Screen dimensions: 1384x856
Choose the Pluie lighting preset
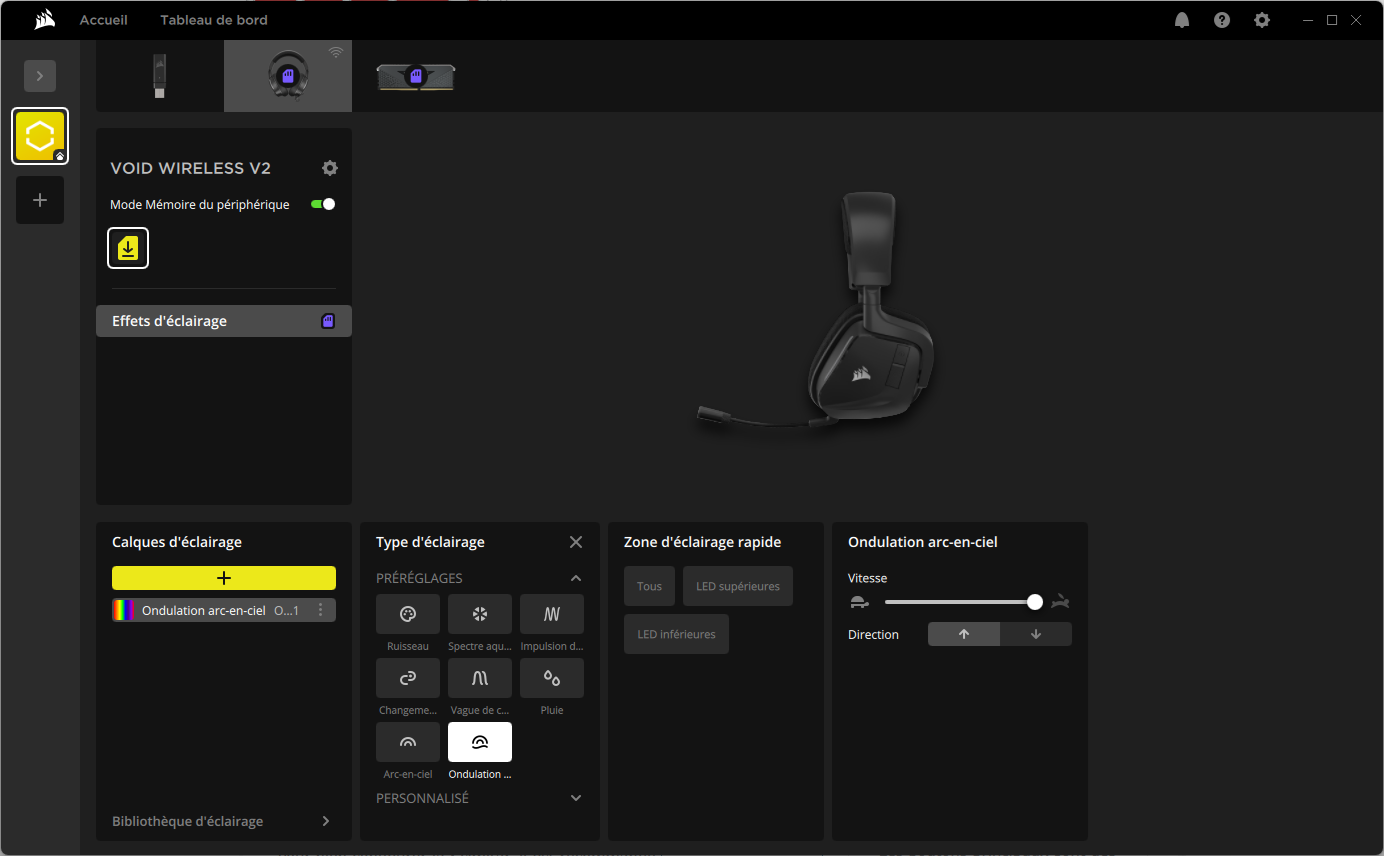point(552,678)
